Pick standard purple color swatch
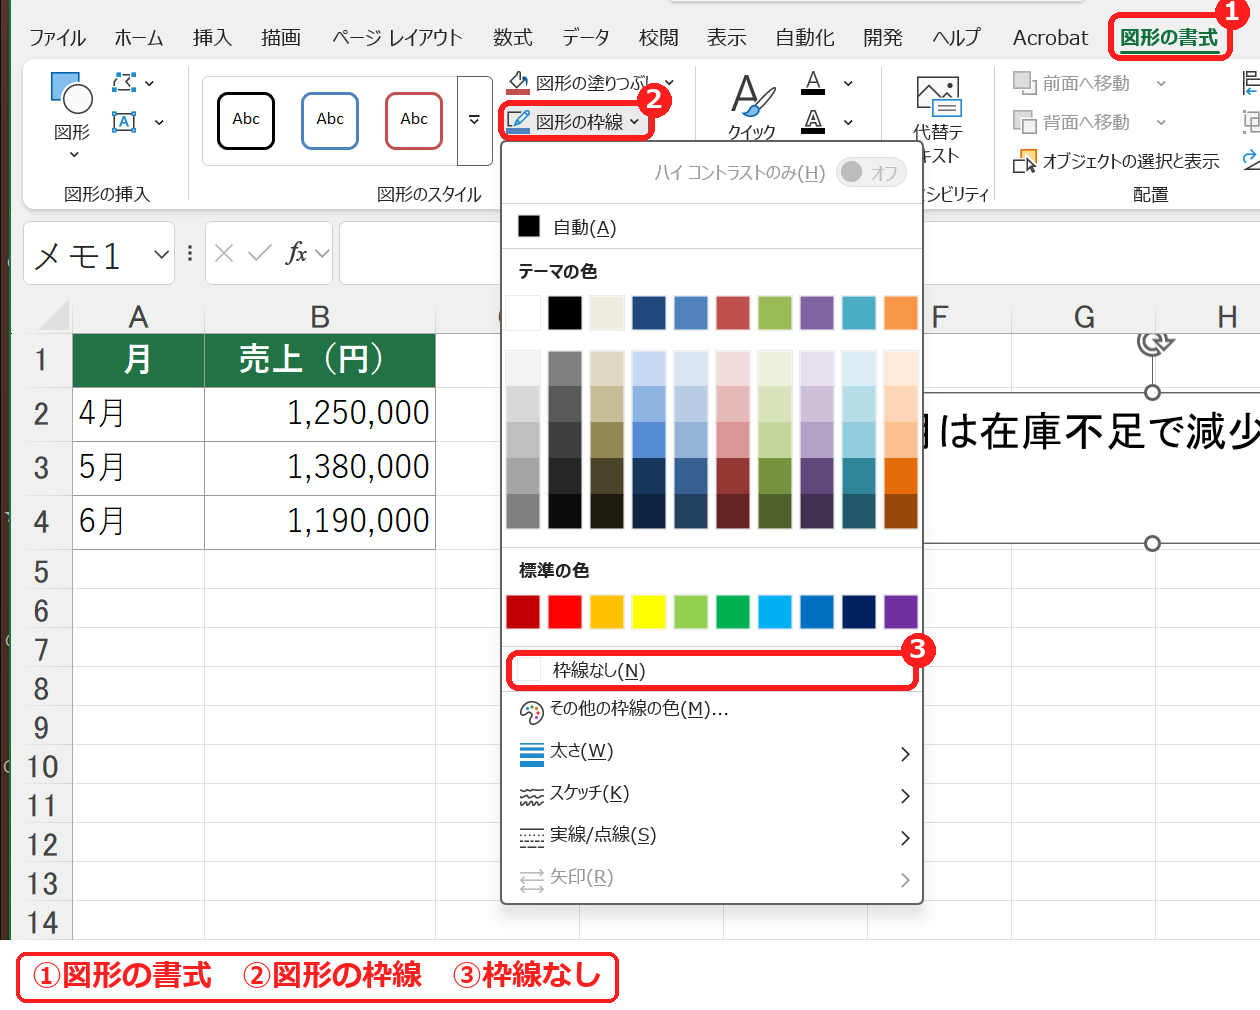This screenshot has height=1010, width=1260. coord(901,611)
